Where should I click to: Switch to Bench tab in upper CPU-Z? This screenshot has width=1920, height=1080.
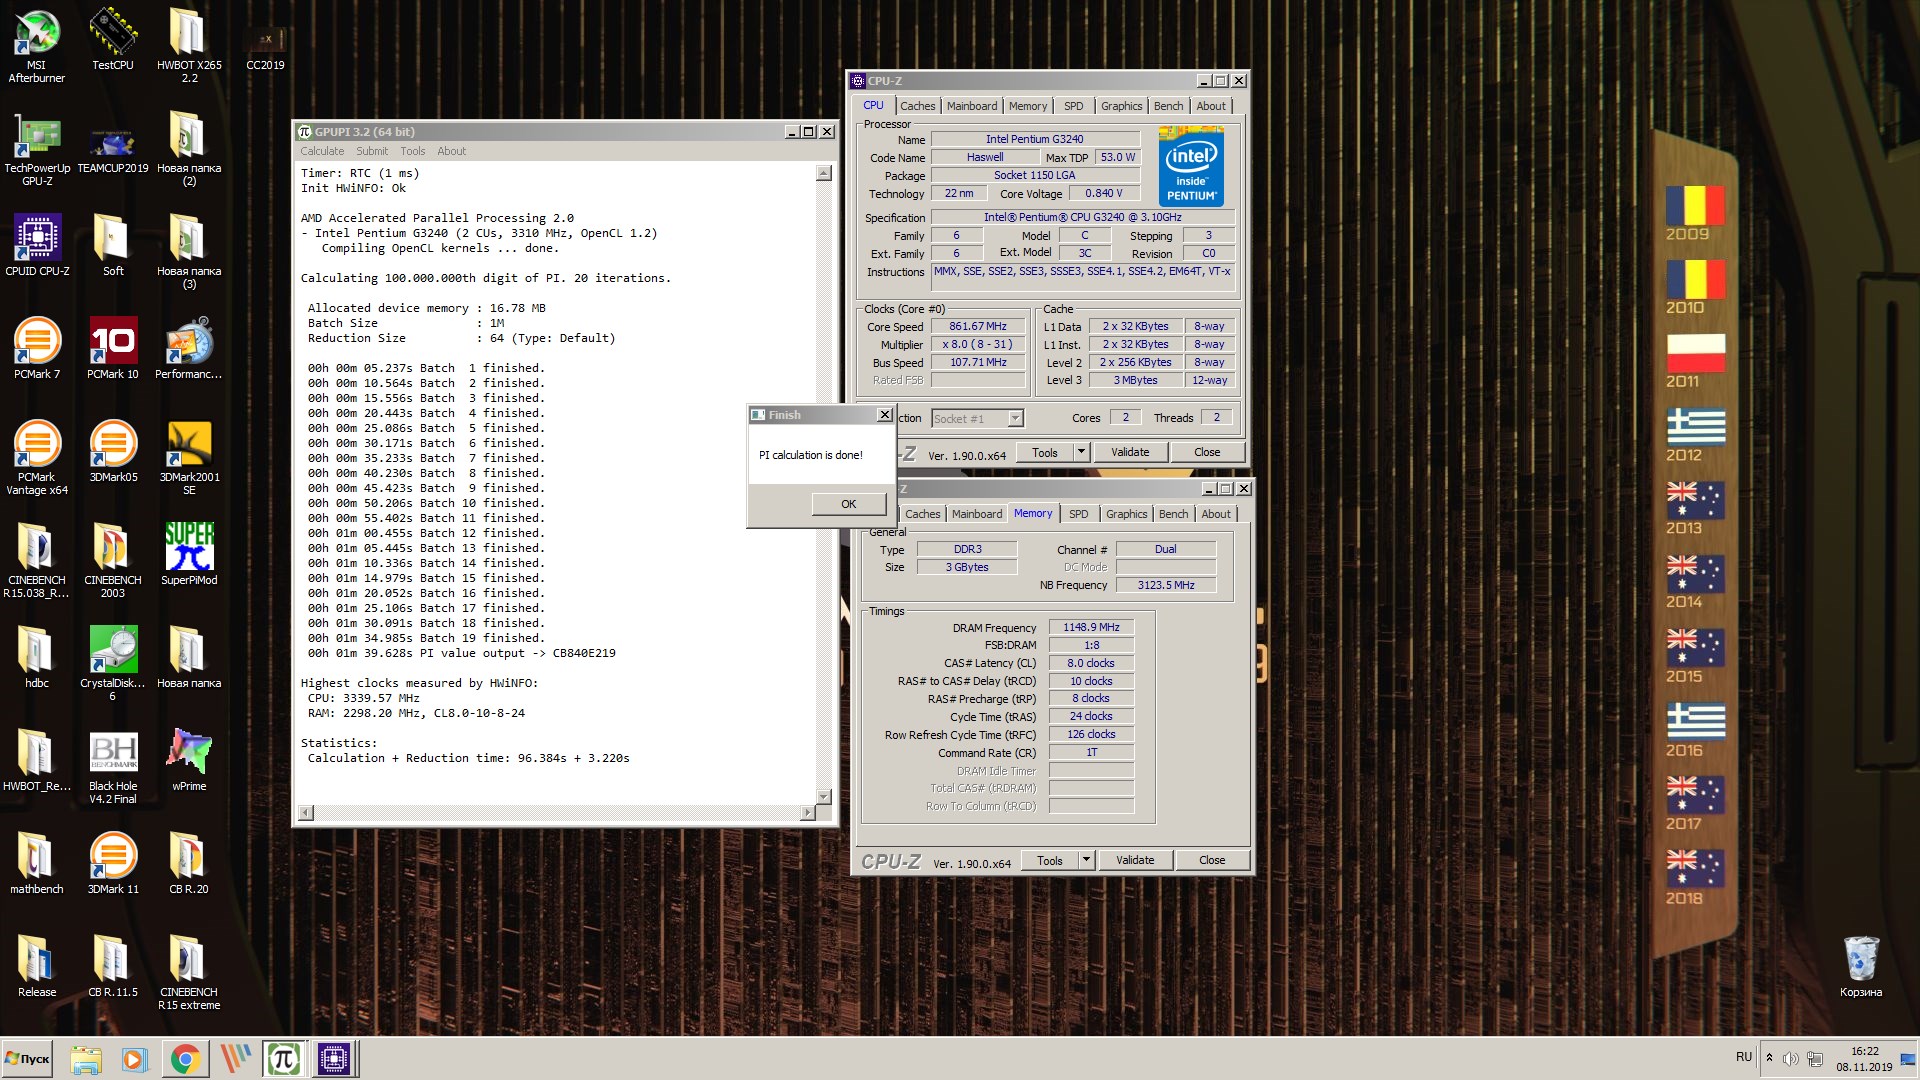point(1168,106)
